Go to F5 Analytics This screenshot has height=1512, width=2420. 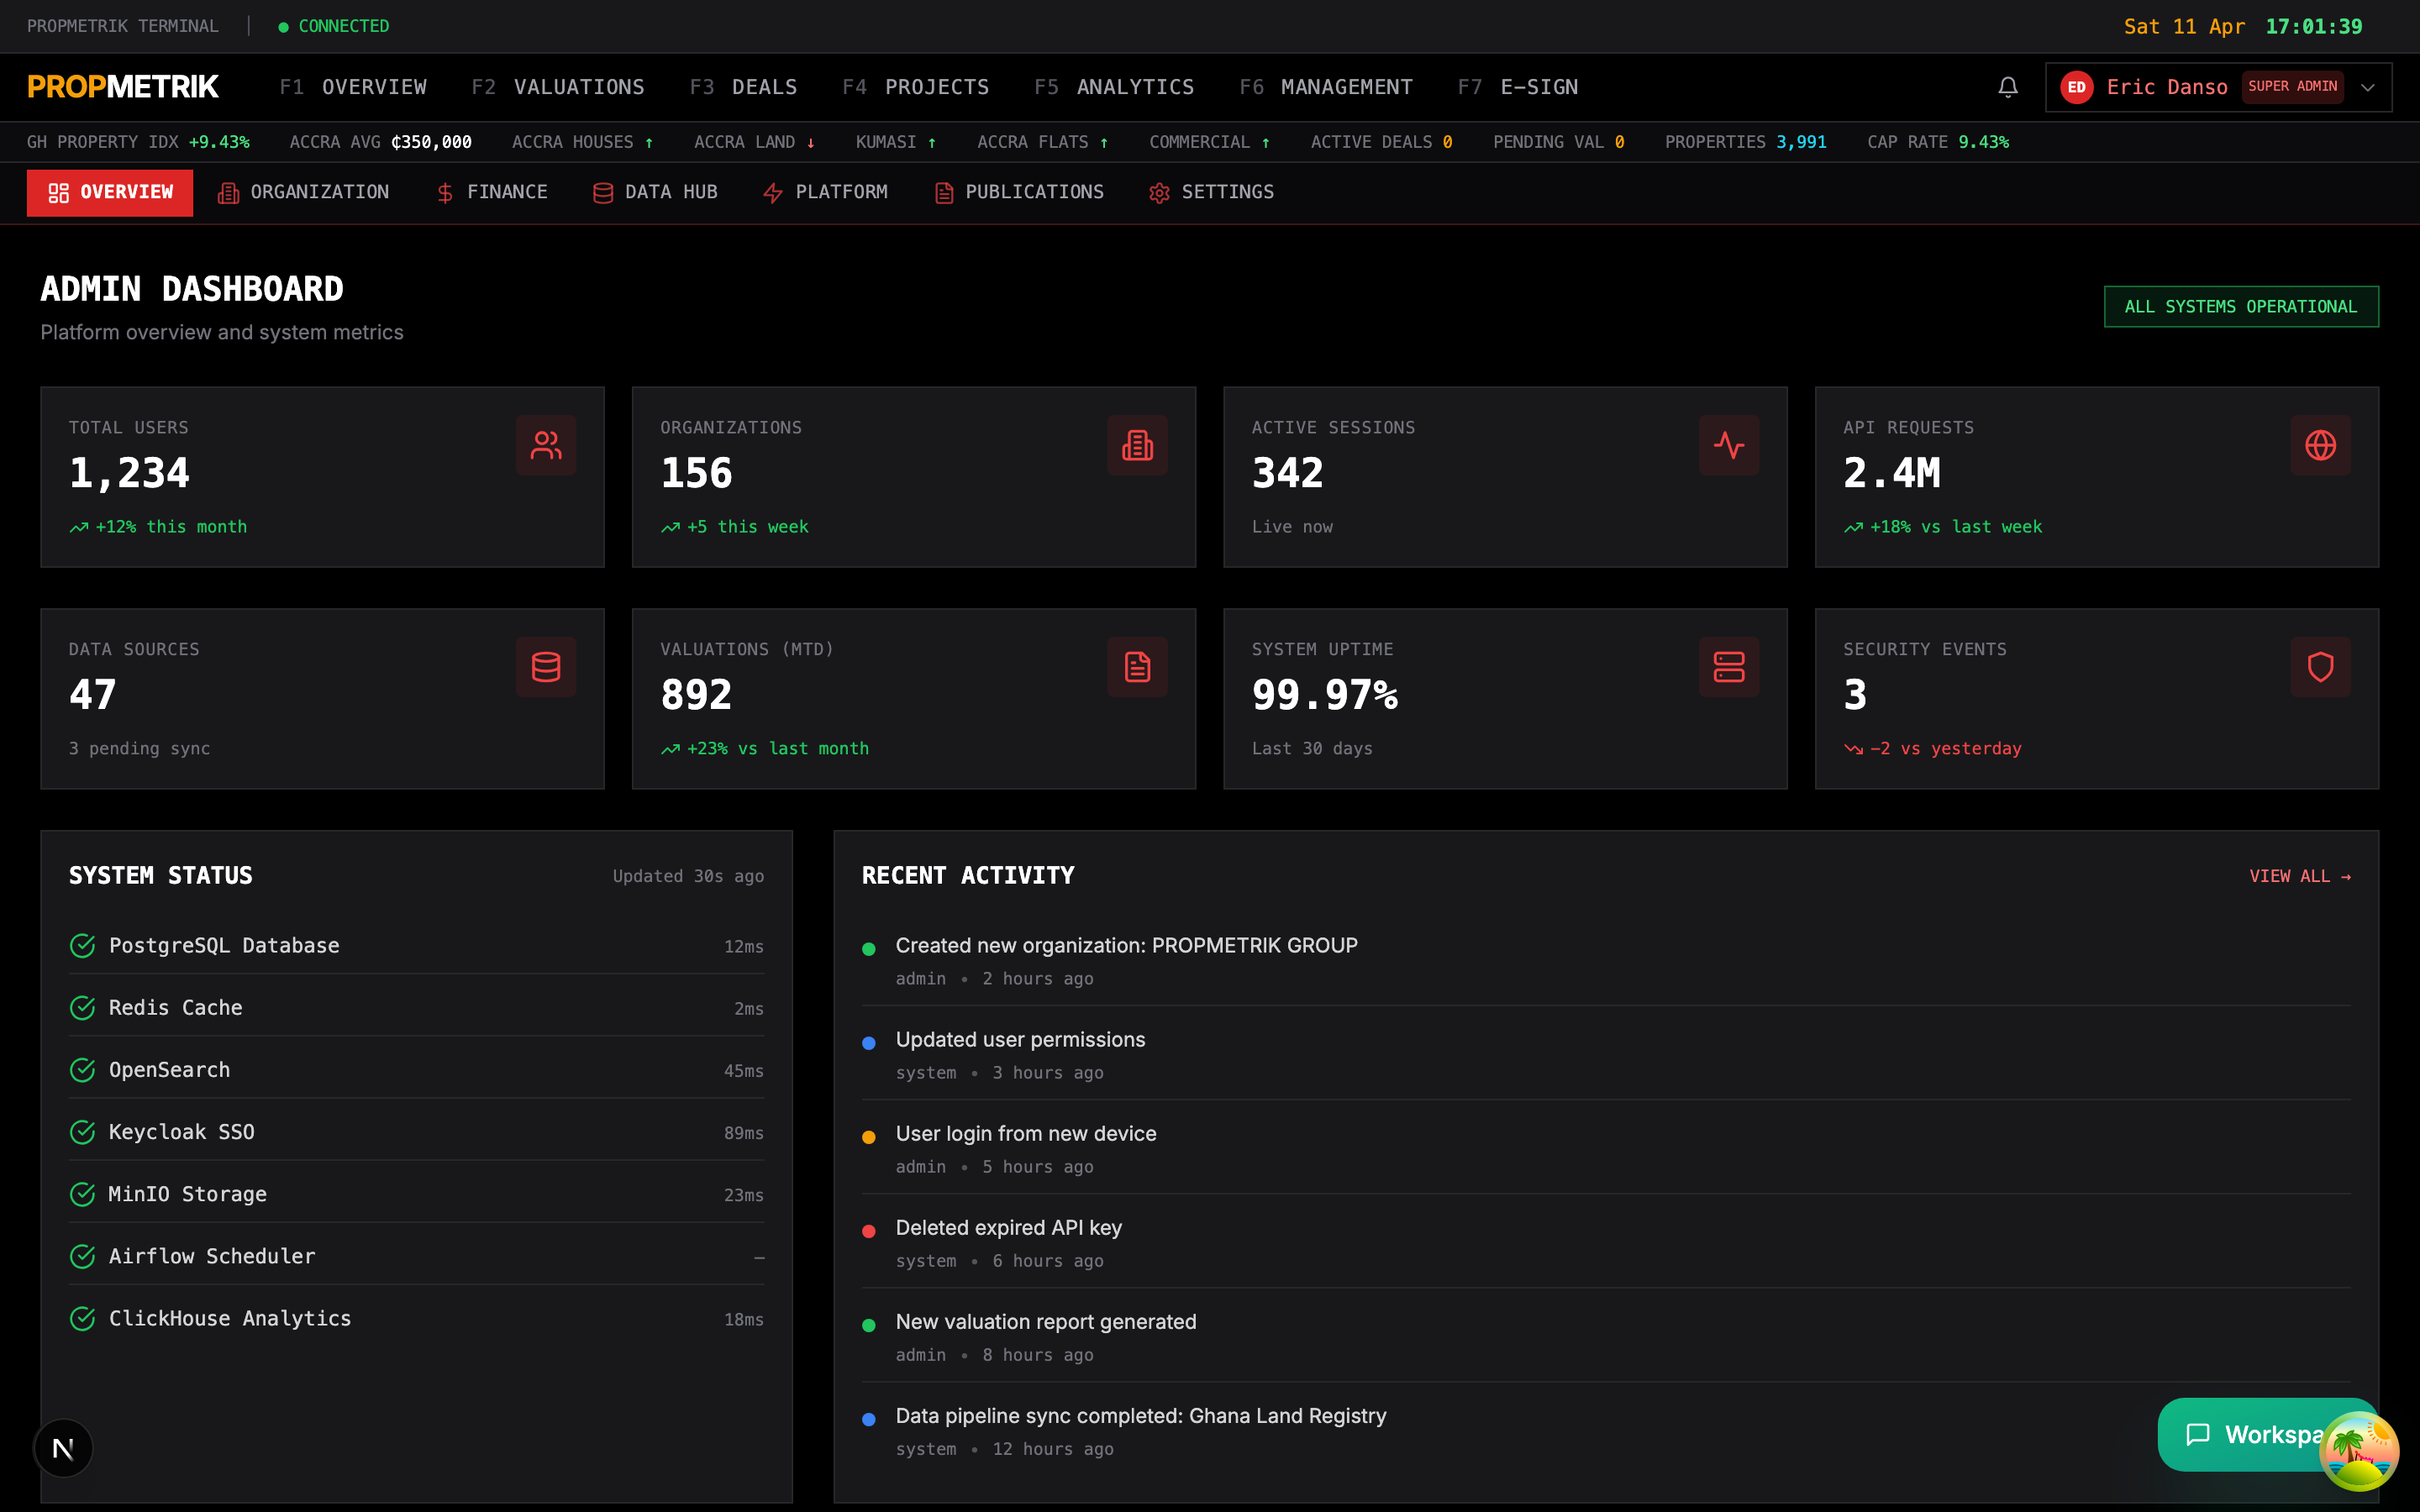point(1114,87)
